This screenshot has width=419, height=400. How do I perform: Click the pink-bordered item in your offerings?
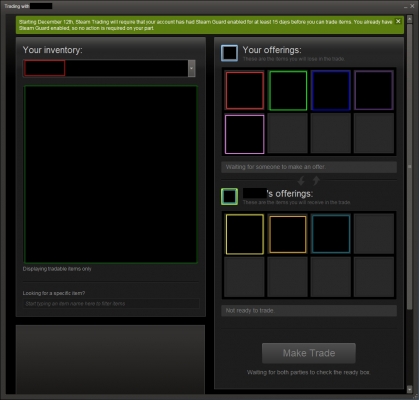[x=245, y=134]
